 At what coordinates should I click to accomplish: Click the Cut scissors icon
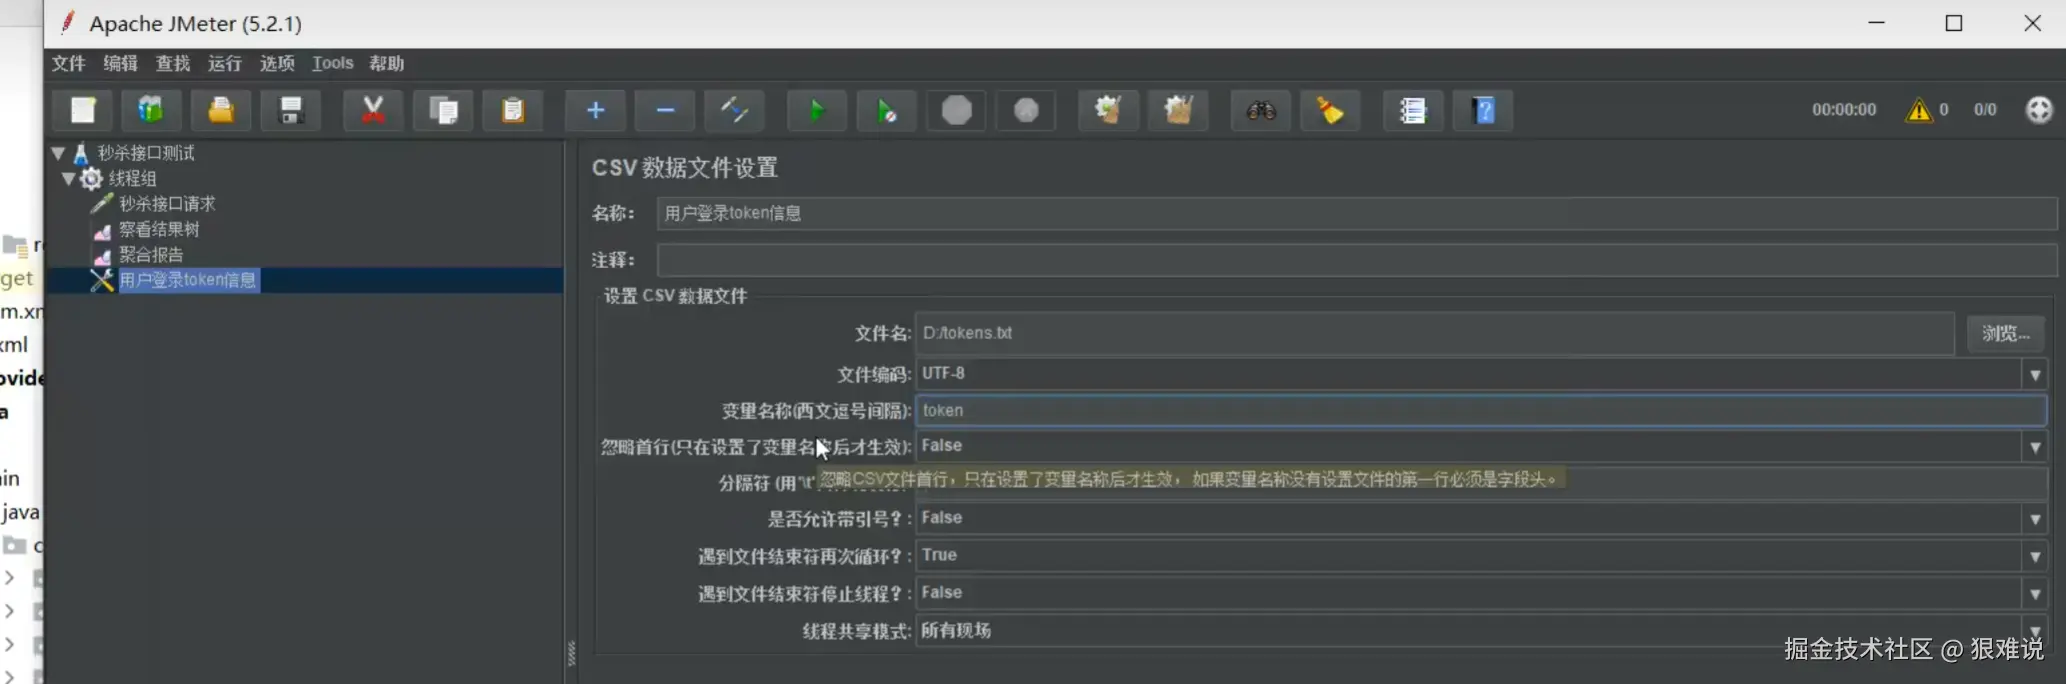(373, 110)
